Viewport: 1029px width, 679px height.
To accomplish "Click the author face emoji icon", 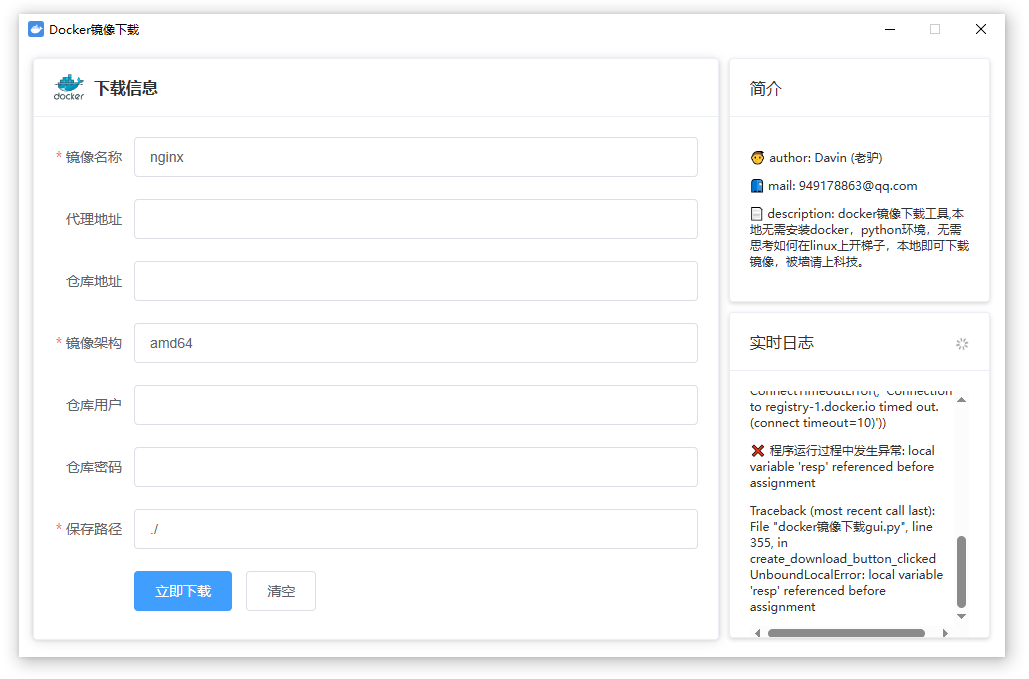I will (x=757, y=158).
